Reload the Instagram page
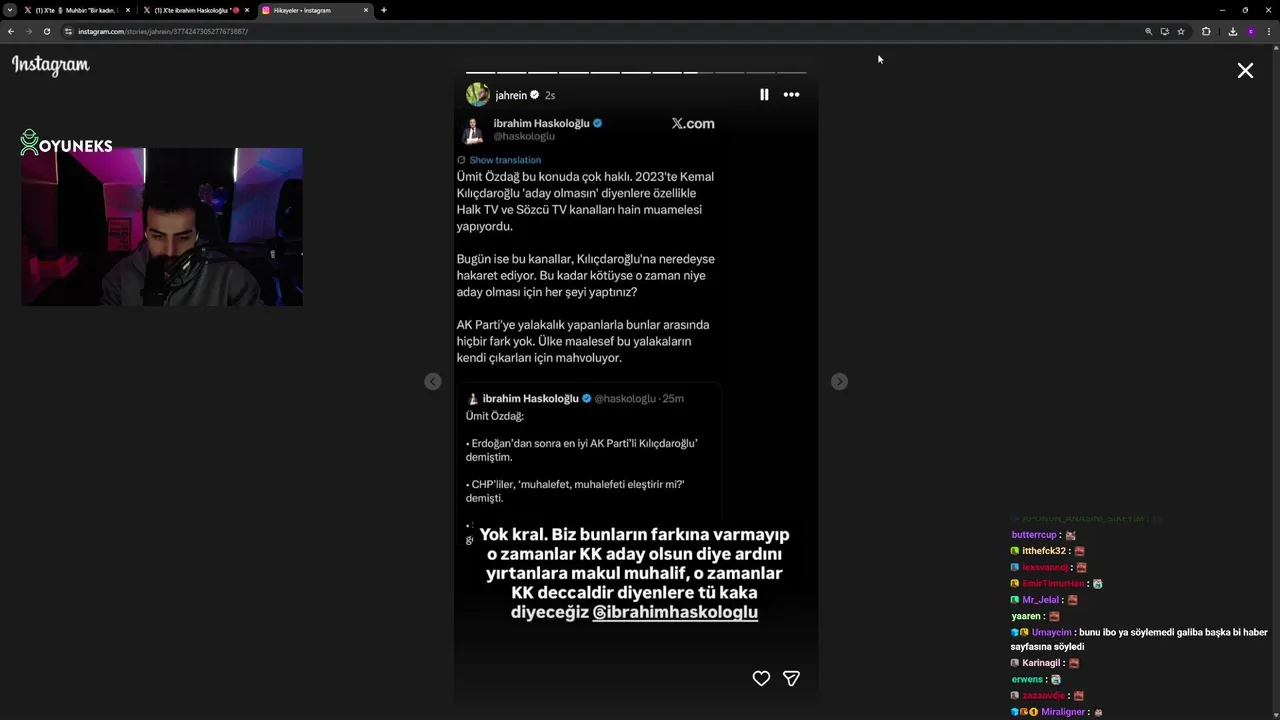Screen dimensions: 1280x720 click(x=46, y=31)
